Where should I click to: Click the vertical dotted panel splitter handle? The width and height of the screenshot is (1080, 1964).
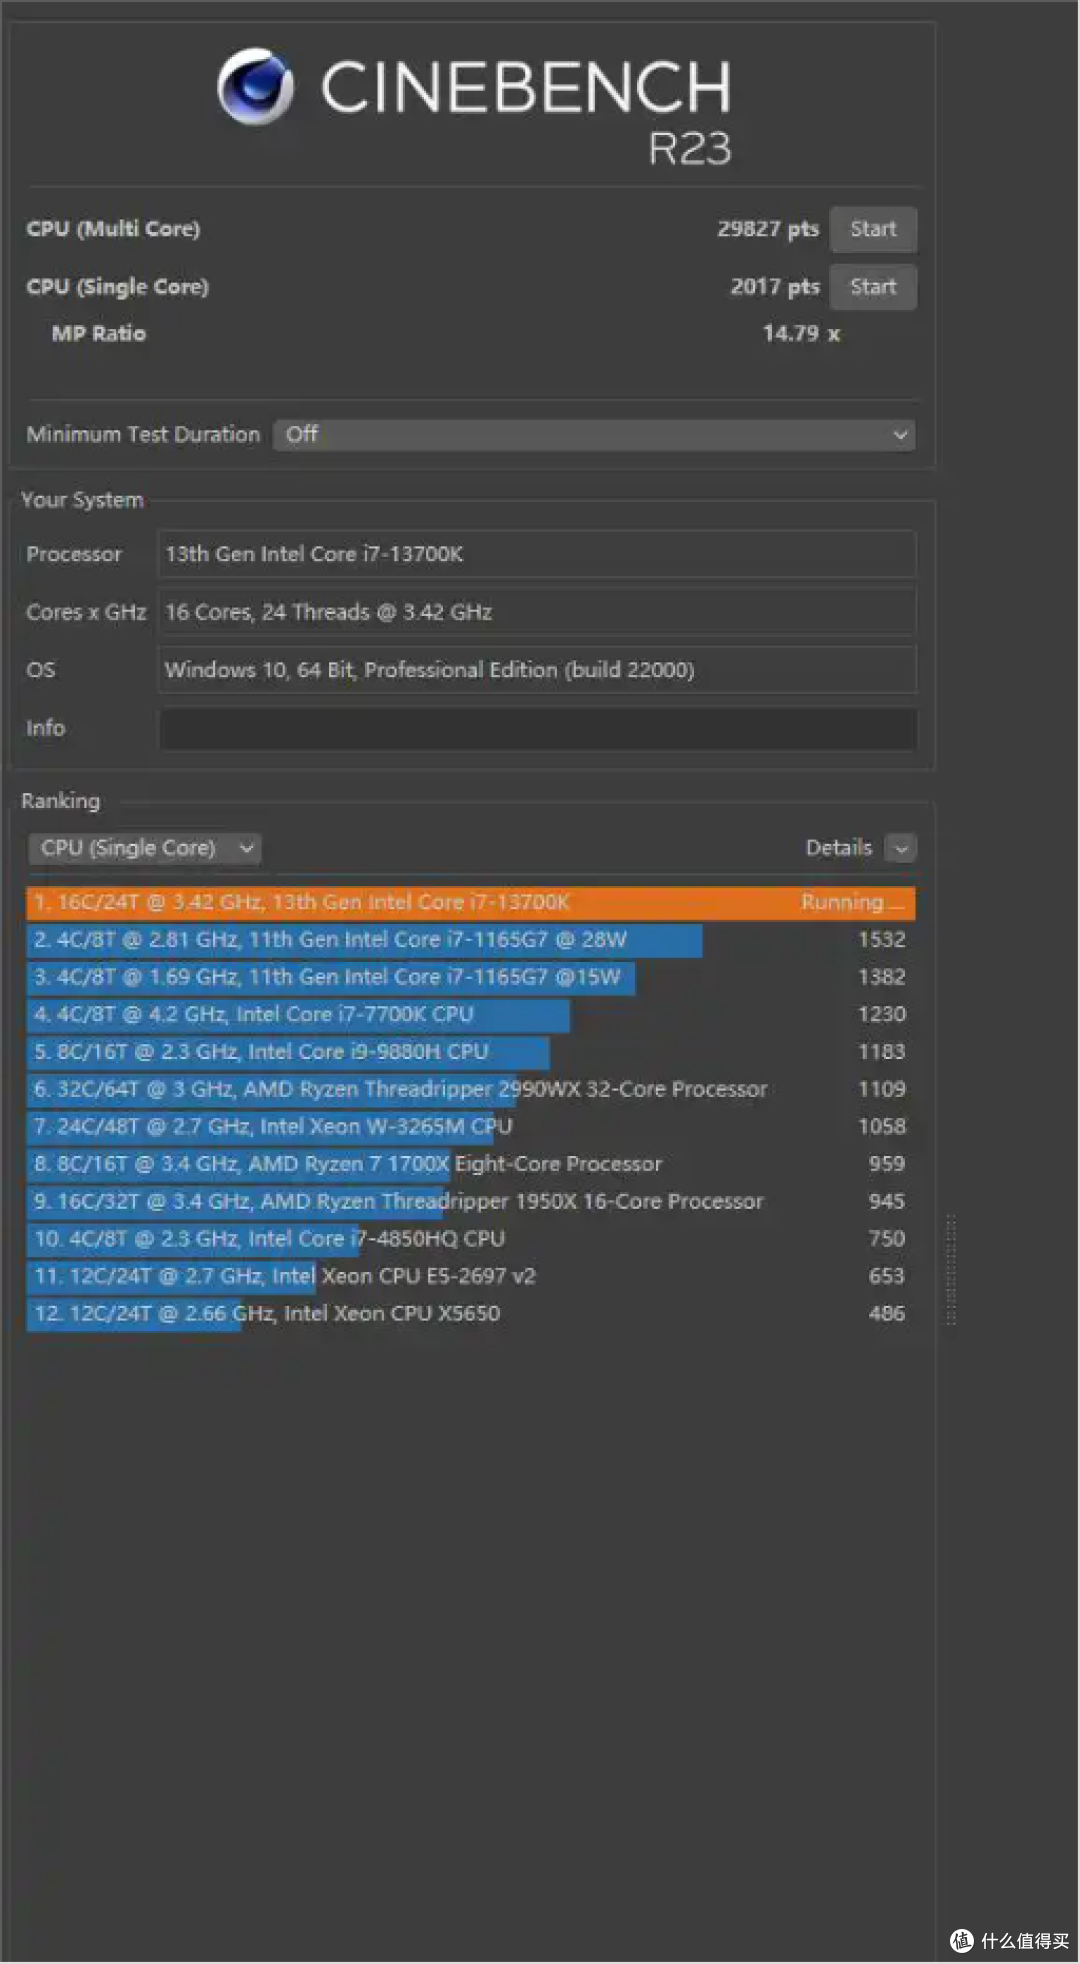(x=951, y=1270)
